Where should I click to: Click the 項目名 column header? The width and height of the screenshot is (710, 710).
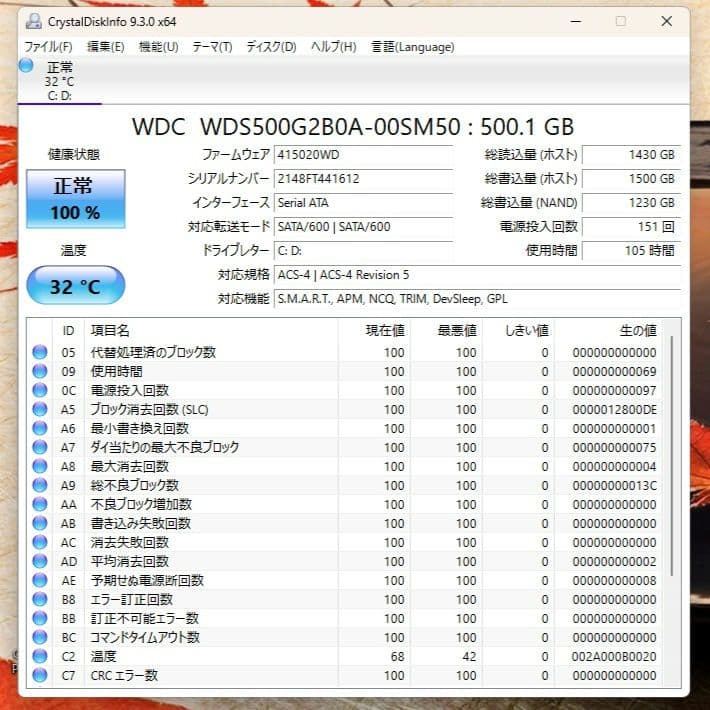[x=211, y=331]
